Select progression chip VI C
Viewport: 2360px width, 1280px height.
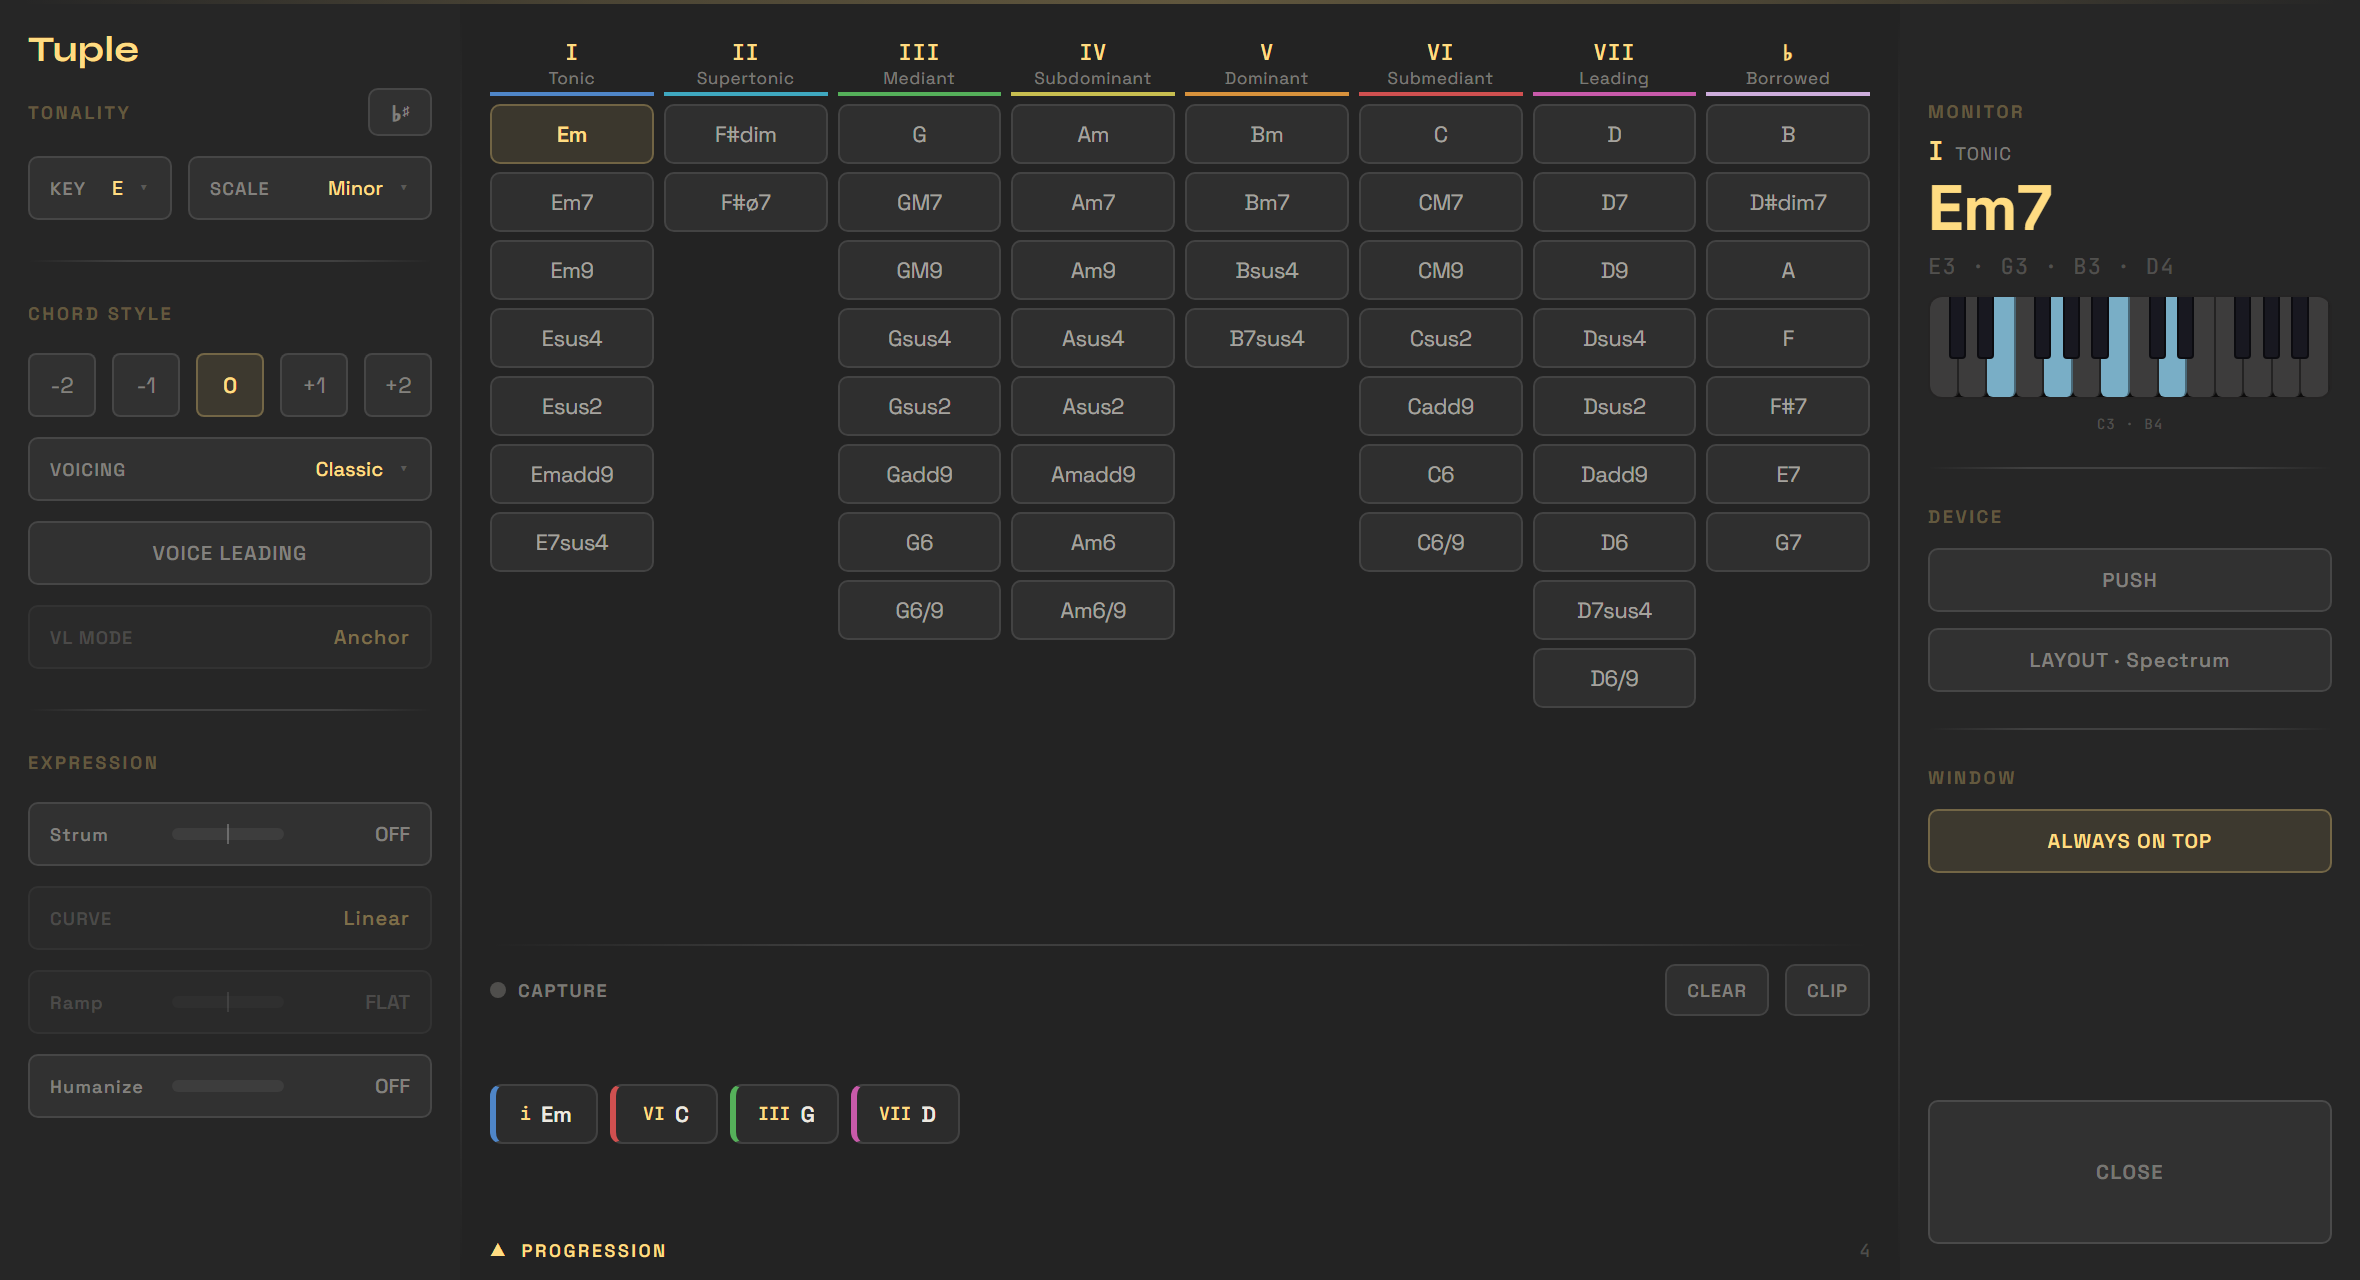(x=664, y=1114)
